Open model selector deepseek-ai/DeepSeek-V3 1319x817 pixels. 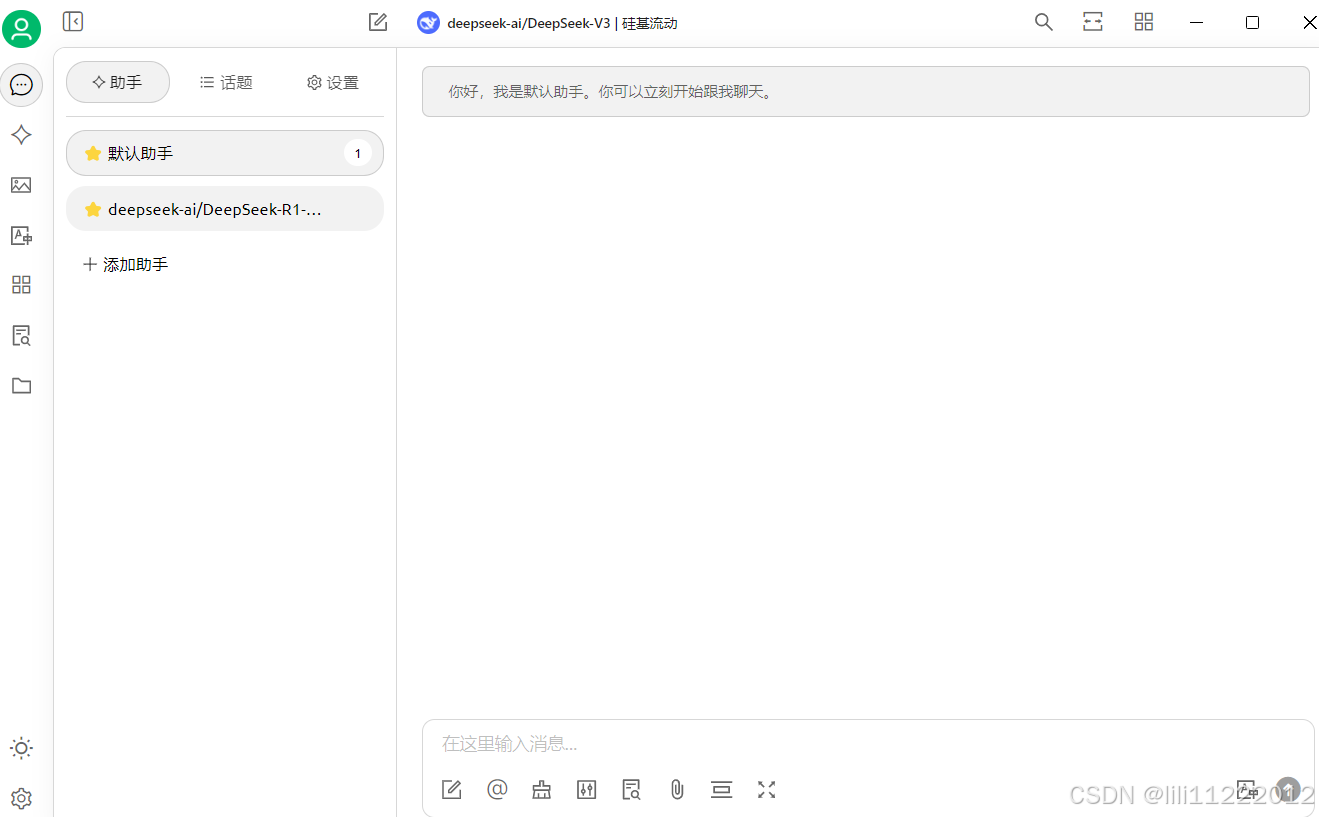547,23
